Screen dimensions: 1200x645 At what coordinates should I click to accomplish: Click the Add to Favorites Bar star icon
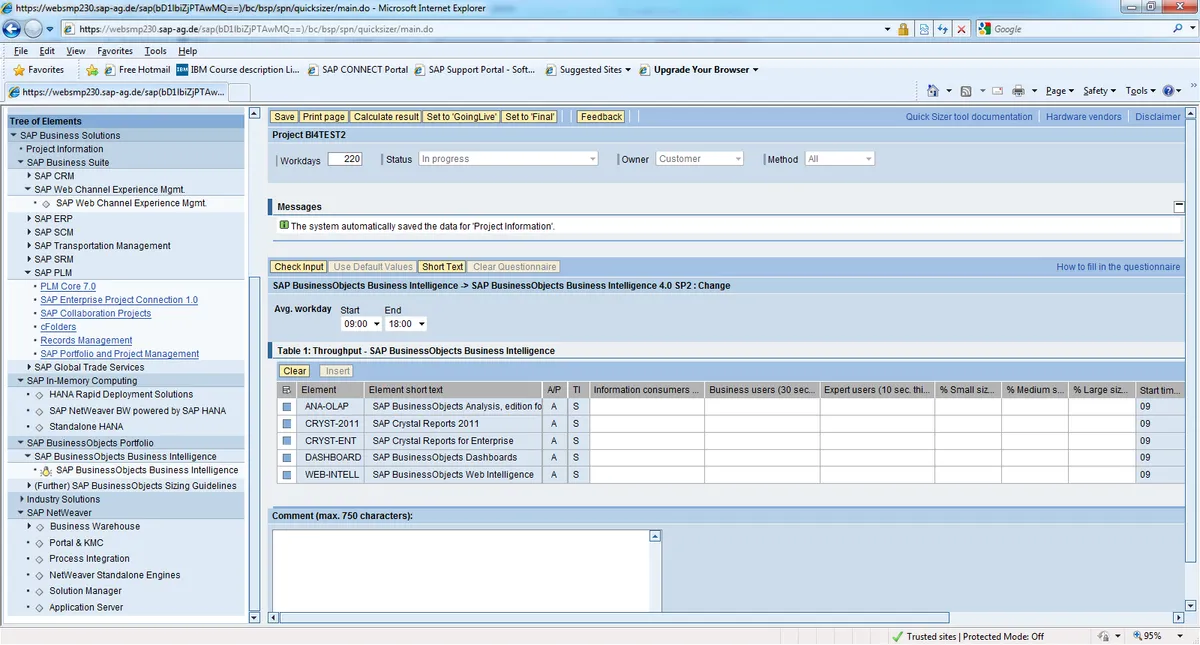click(92, 70)
